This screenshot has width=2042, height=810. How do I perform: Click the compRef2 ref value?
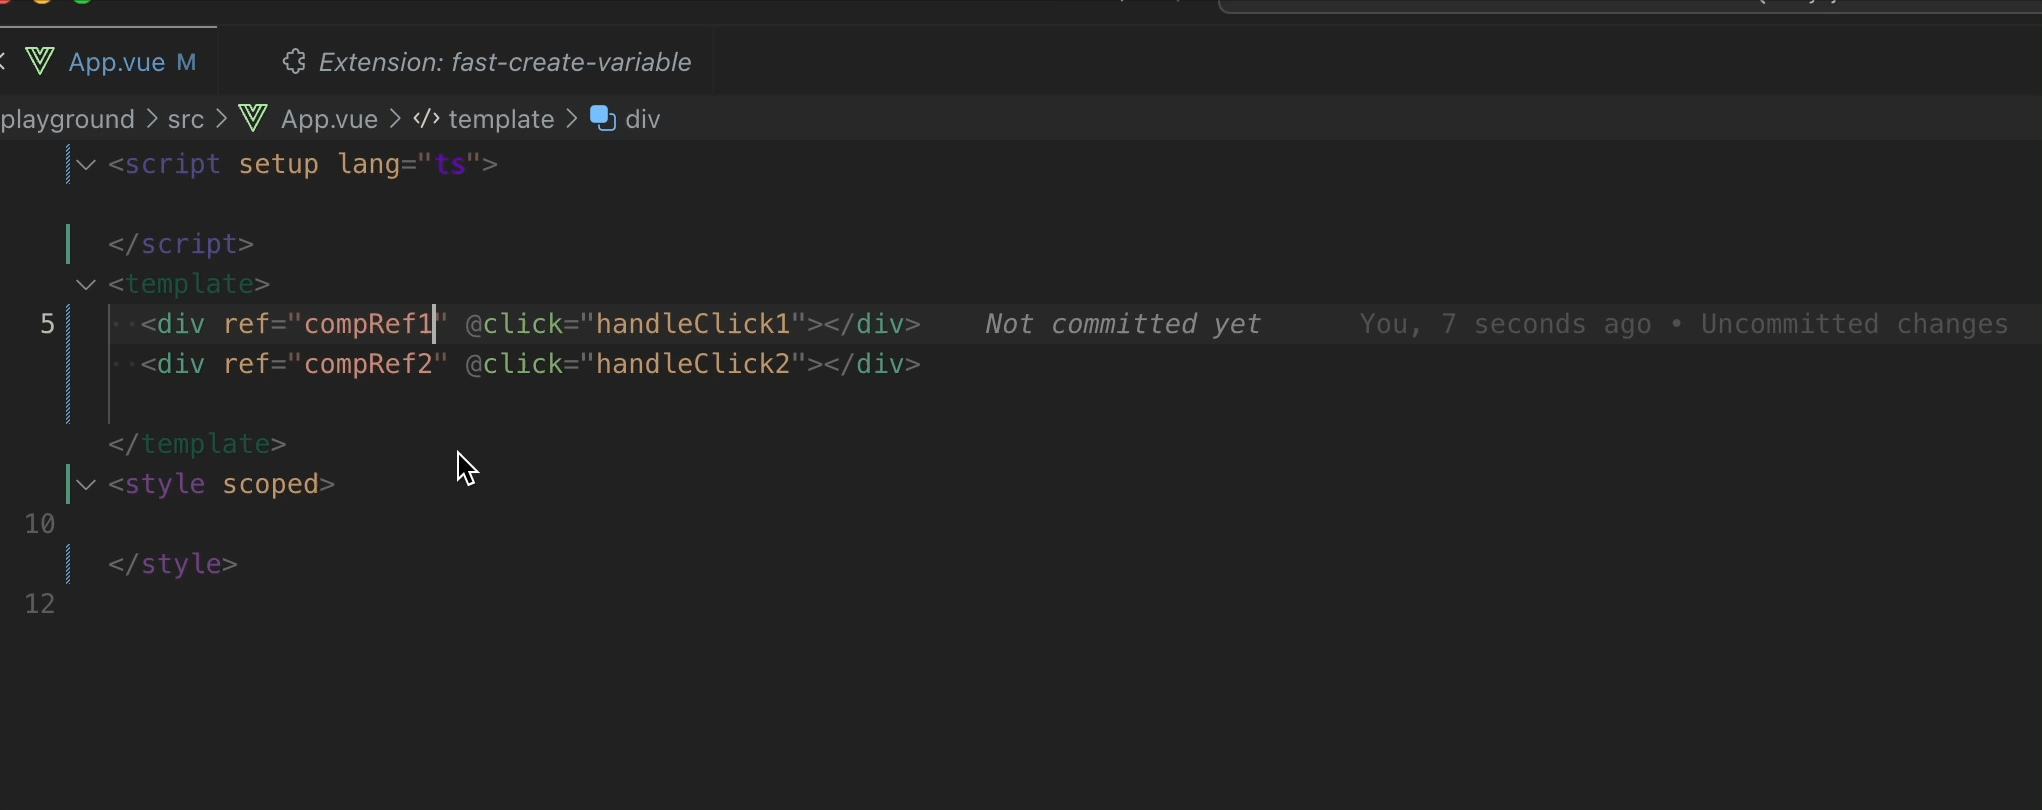click(369, 364)
